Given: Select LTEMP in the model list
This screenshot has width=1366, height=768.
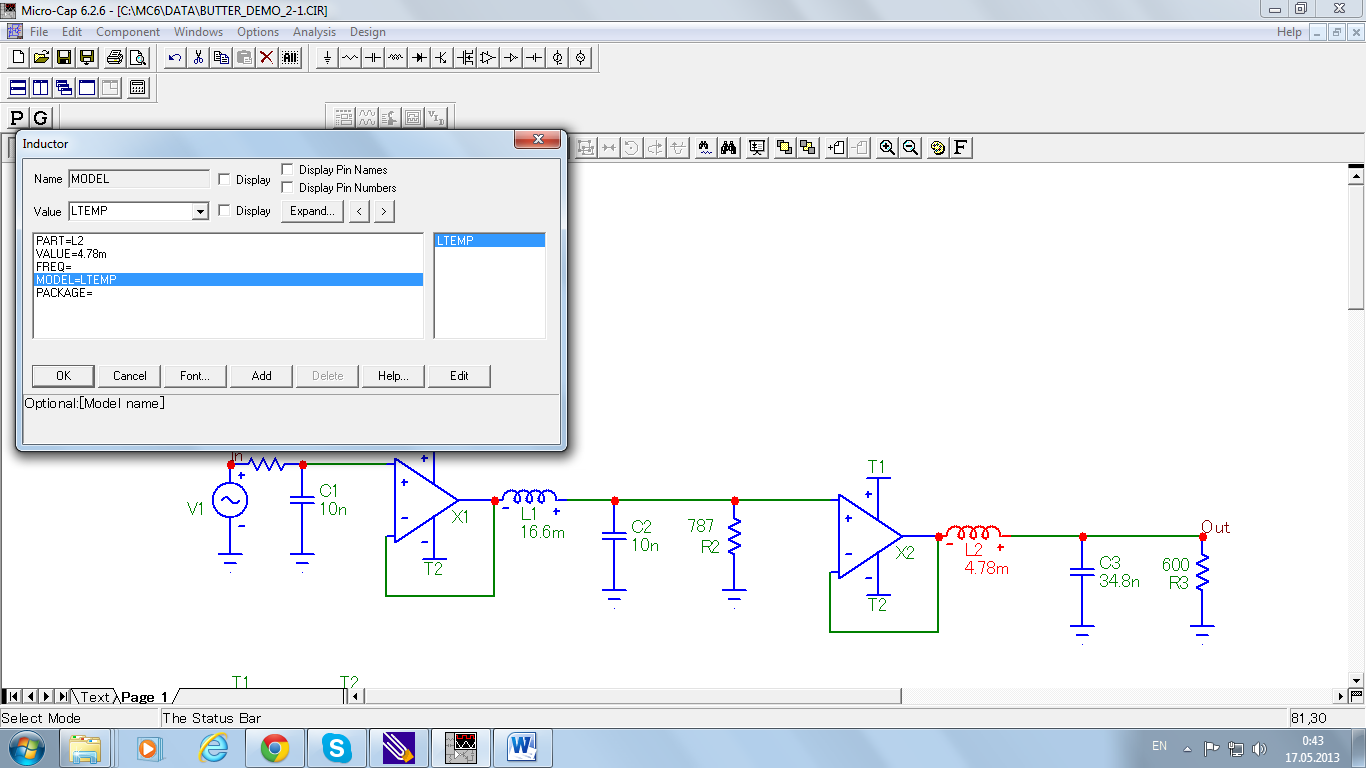Looking at the screenshot, I should coord(490,241).
